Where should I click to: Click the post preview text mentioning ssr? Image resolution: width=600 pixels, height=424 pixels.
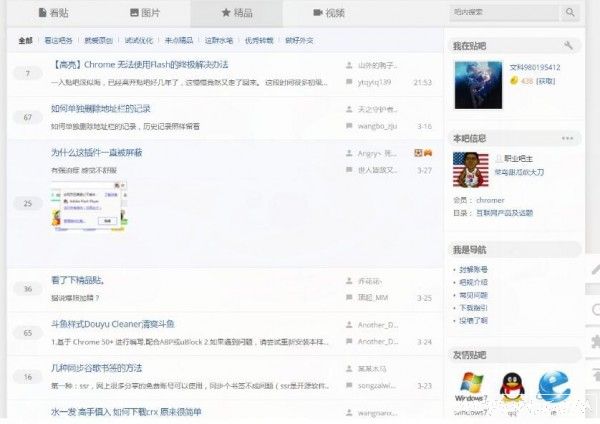pyautogui.click(x=190, y=386)
